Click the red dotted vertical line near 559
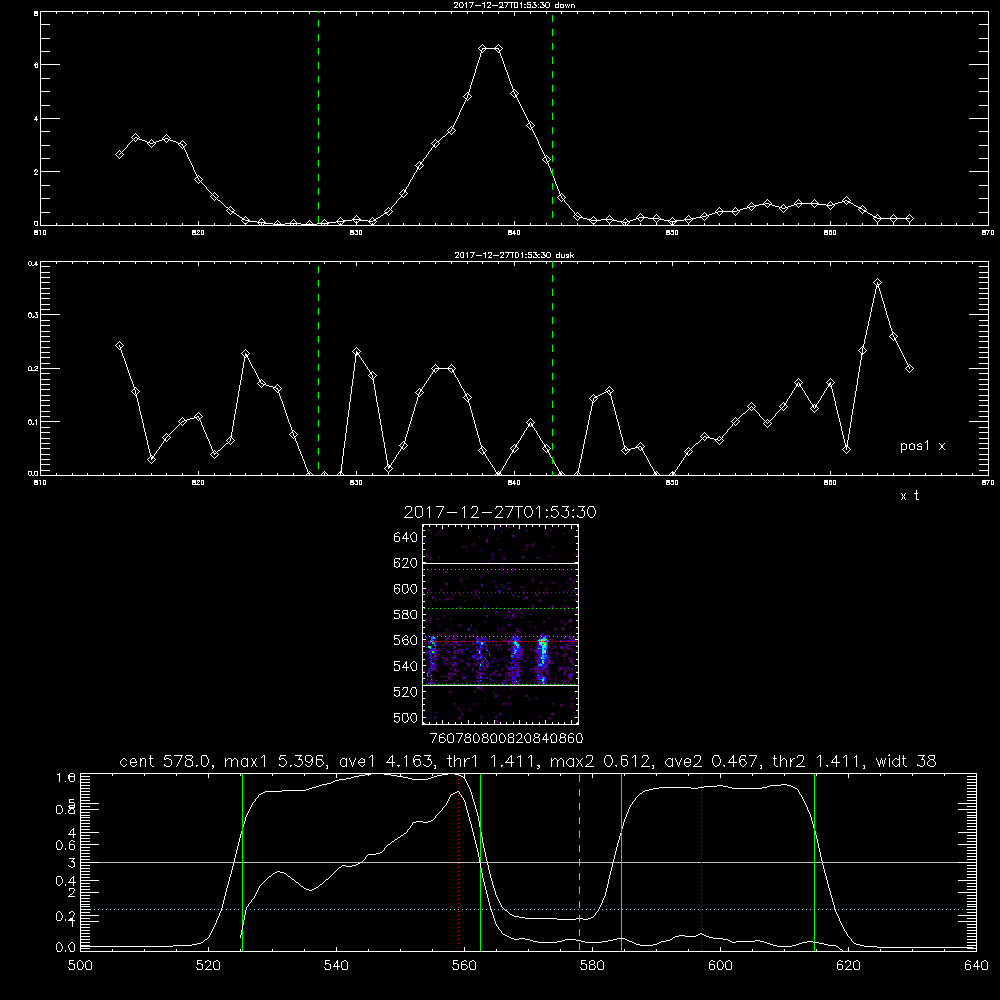 coord(459,861)
